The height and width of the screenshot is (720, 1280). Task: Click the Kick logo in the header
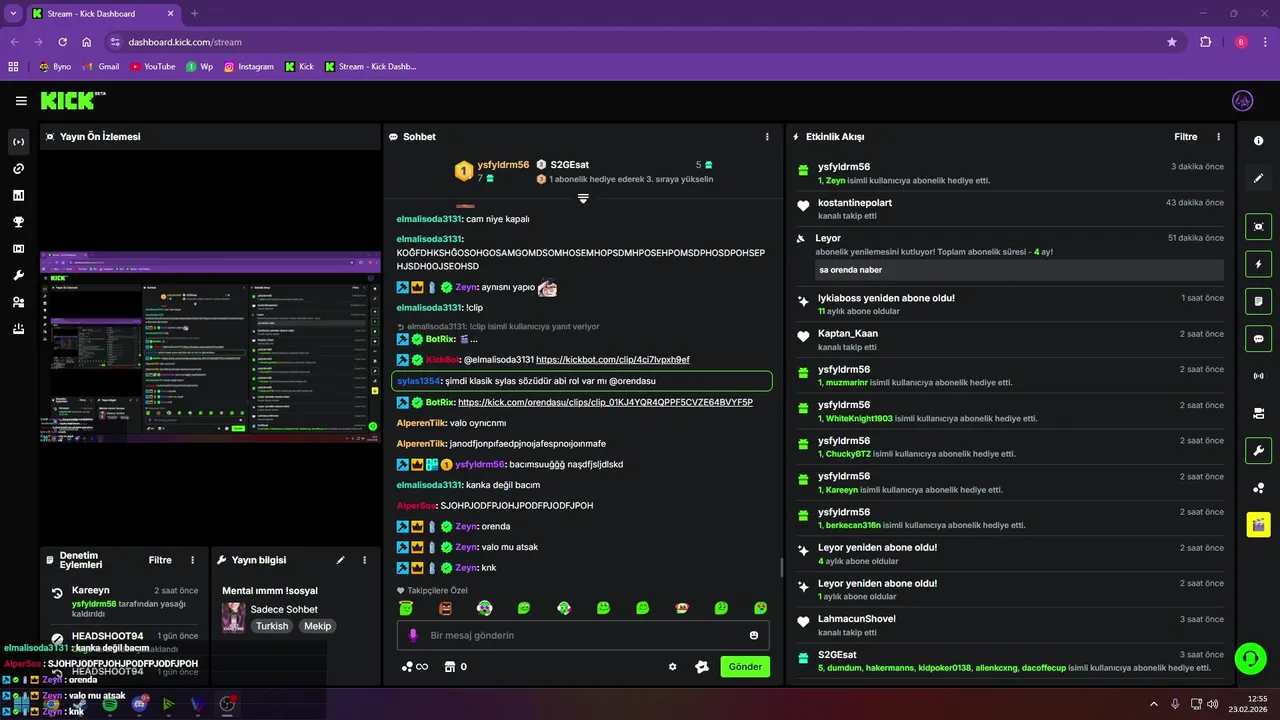pyautogui.click(x=72, y=100)
